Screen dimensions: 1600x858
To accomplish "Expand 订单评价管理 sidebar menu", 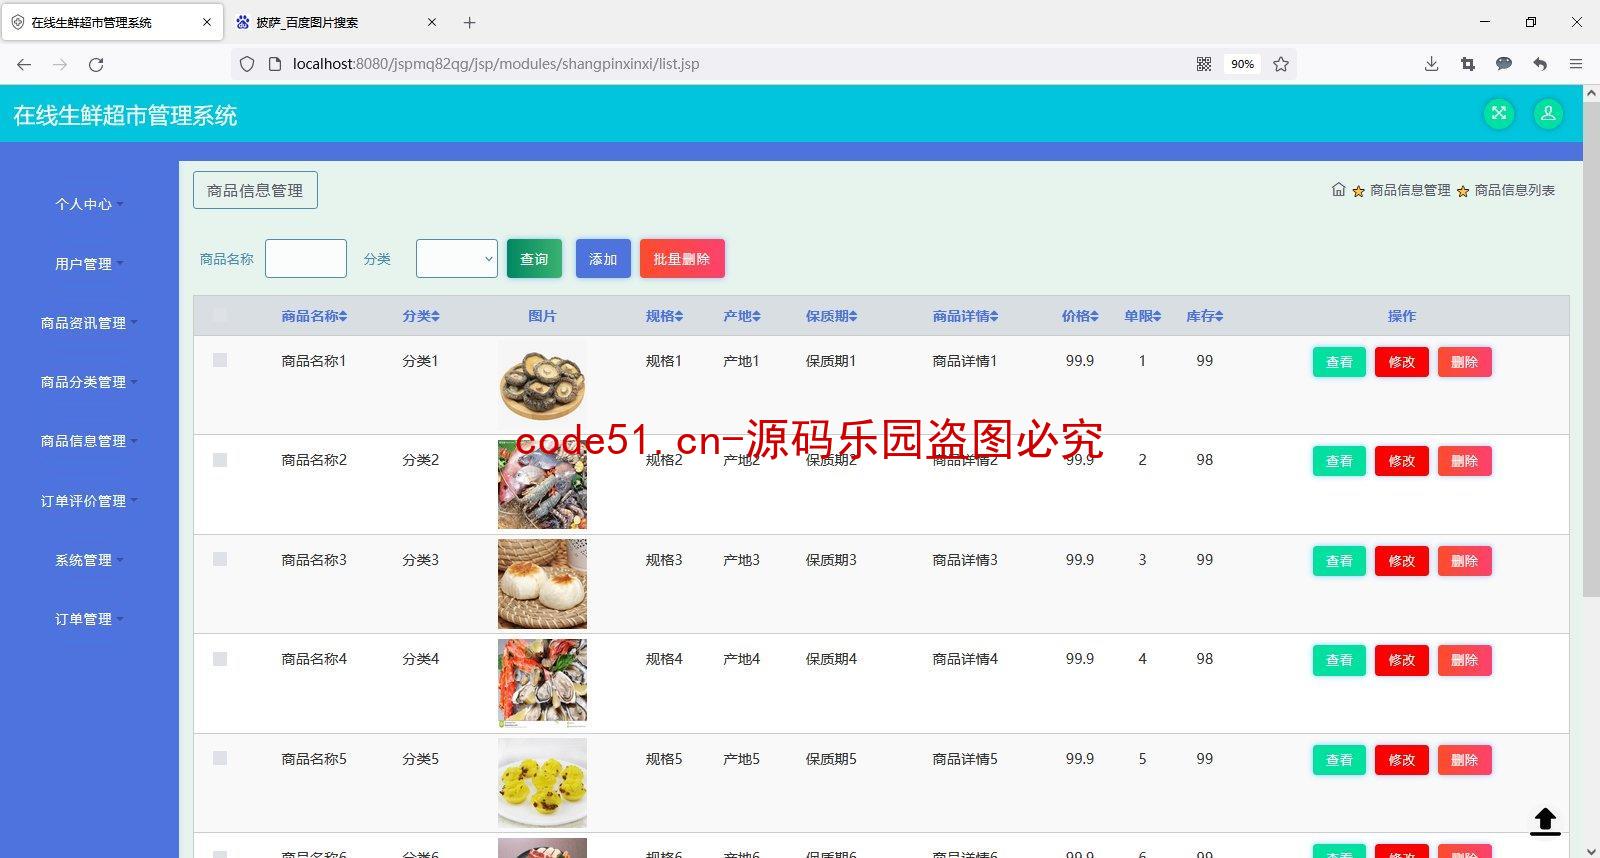I will pos(89,501).
